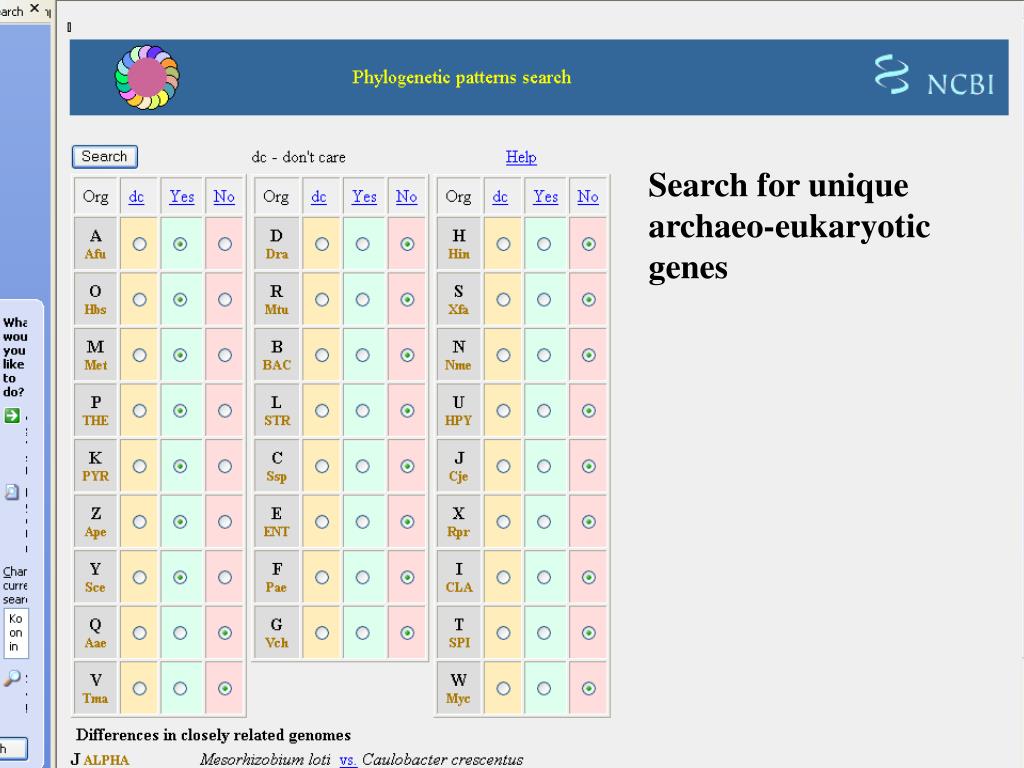Select 'Yes' radio for Q Aae
The height and width of the screenshot is (768, 1024).
click(x=180, y=633)
